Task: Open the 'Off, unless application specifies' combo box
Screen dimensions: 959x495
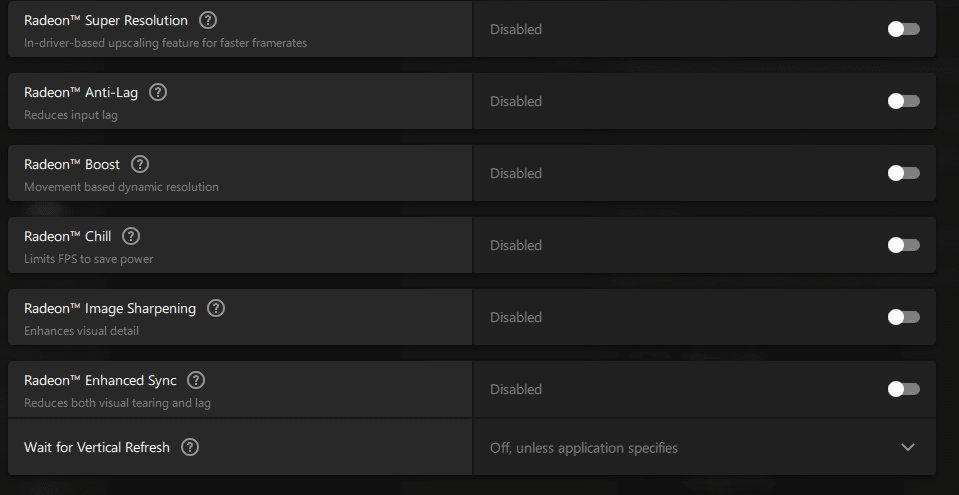Action: pyautogui.click(x=704, y=447)
